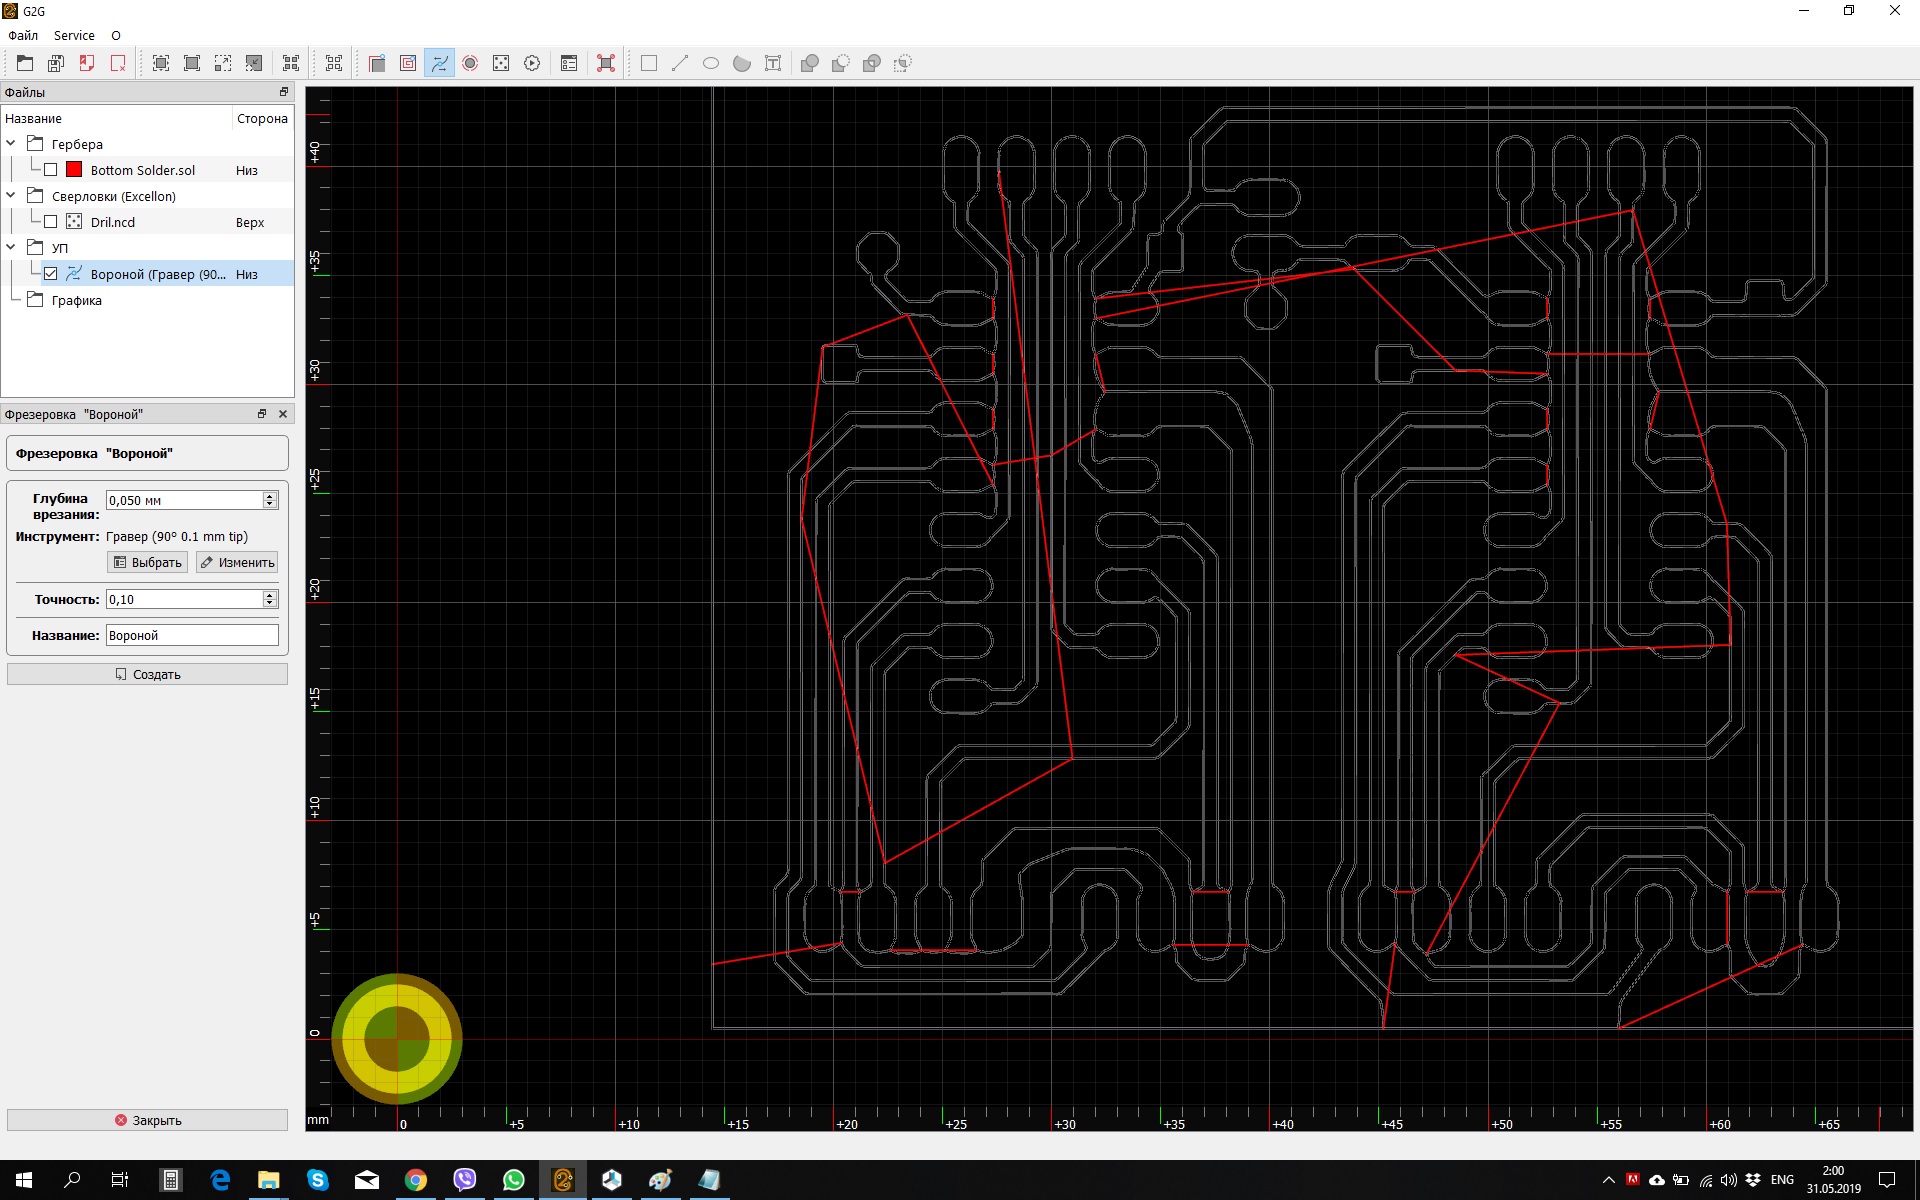Enable the Bottom Solder.sol checkbox

(50, 170)
